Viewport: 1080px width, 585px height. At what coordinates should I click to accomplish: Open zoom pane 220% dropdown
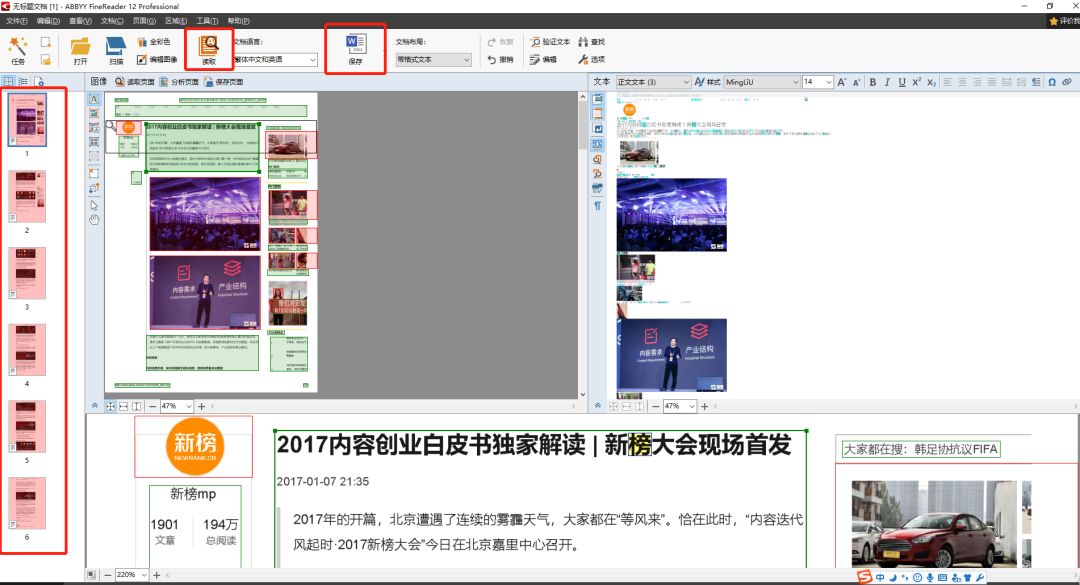coord(132,575)
